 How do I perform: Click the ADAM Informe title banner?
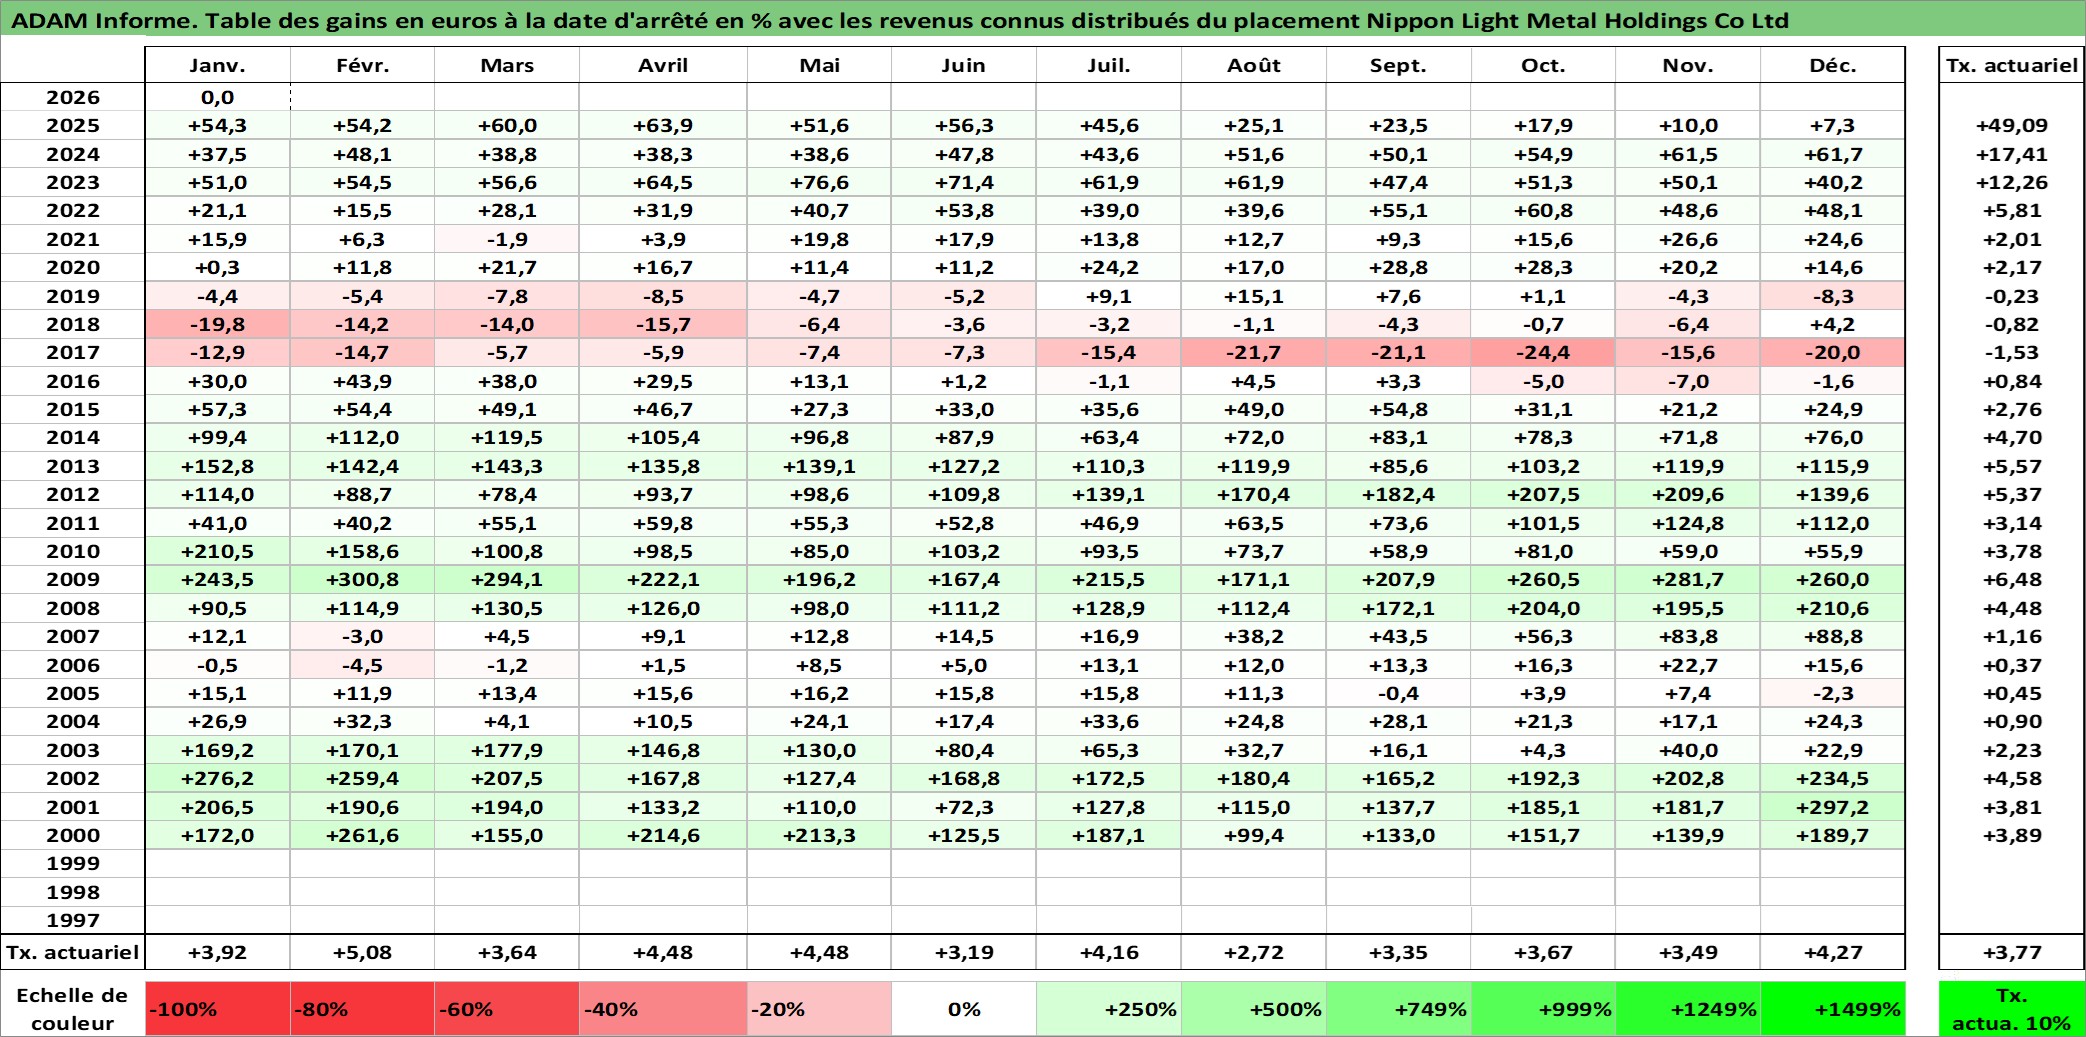coord(1043,20)
